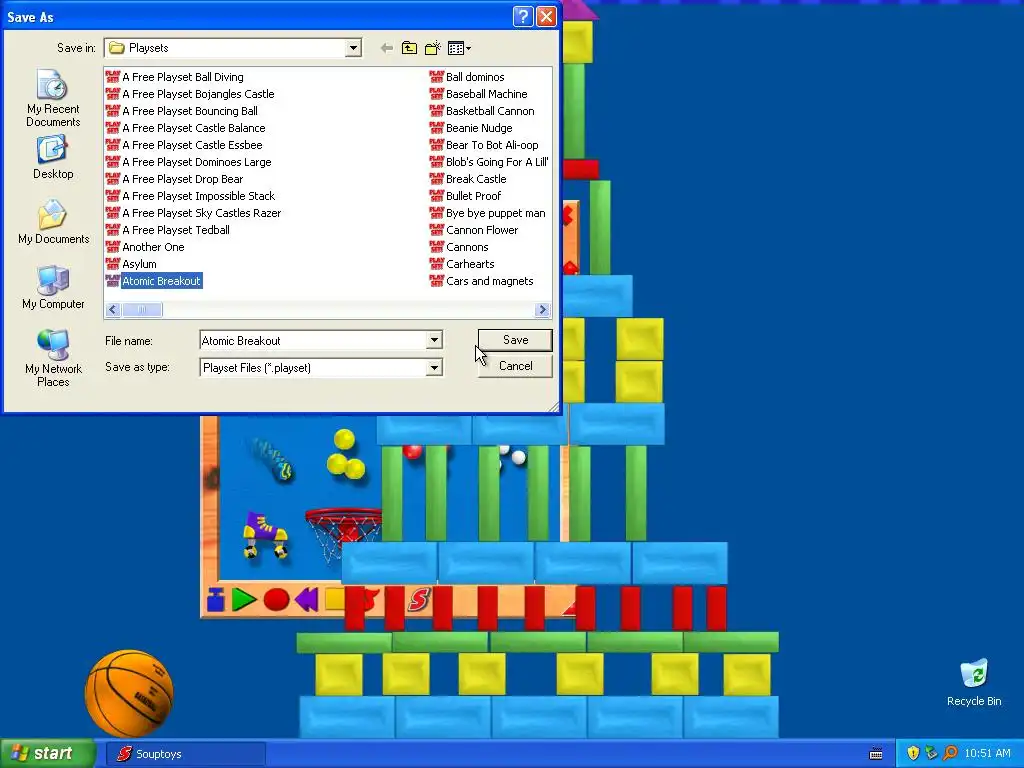Expand the File name dropdown arrow

coord(434,340)
